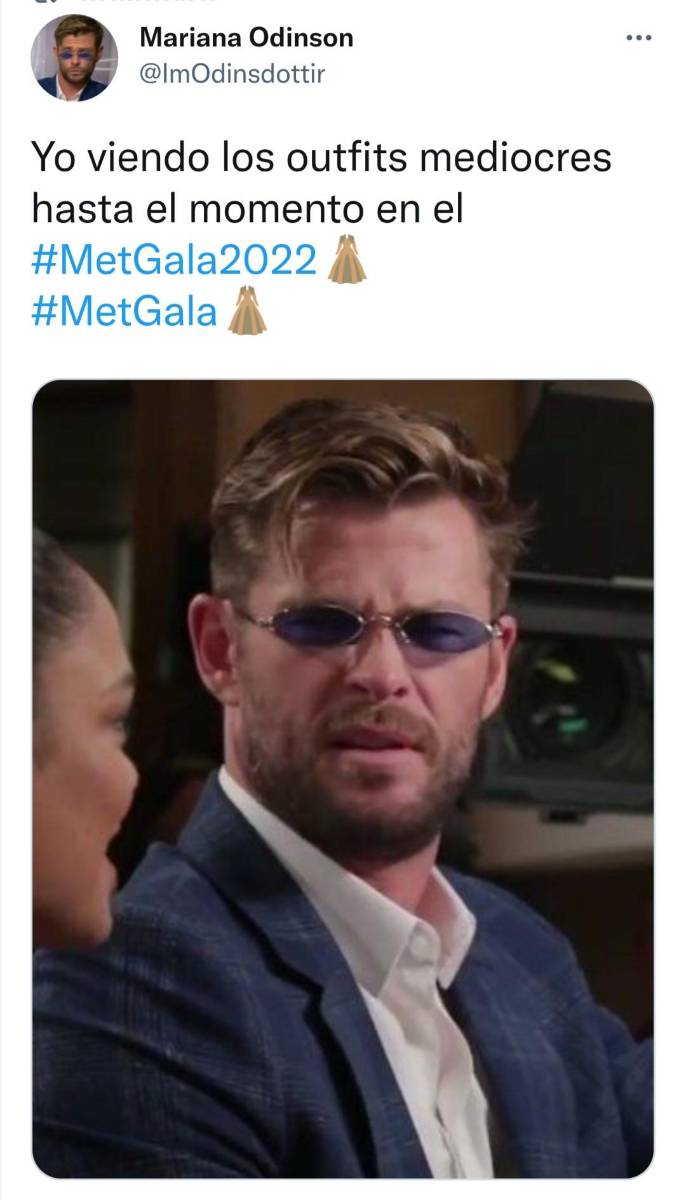
Task: Click the tweet line "hasta el momento en el"
Action: (x=247, y=209)
